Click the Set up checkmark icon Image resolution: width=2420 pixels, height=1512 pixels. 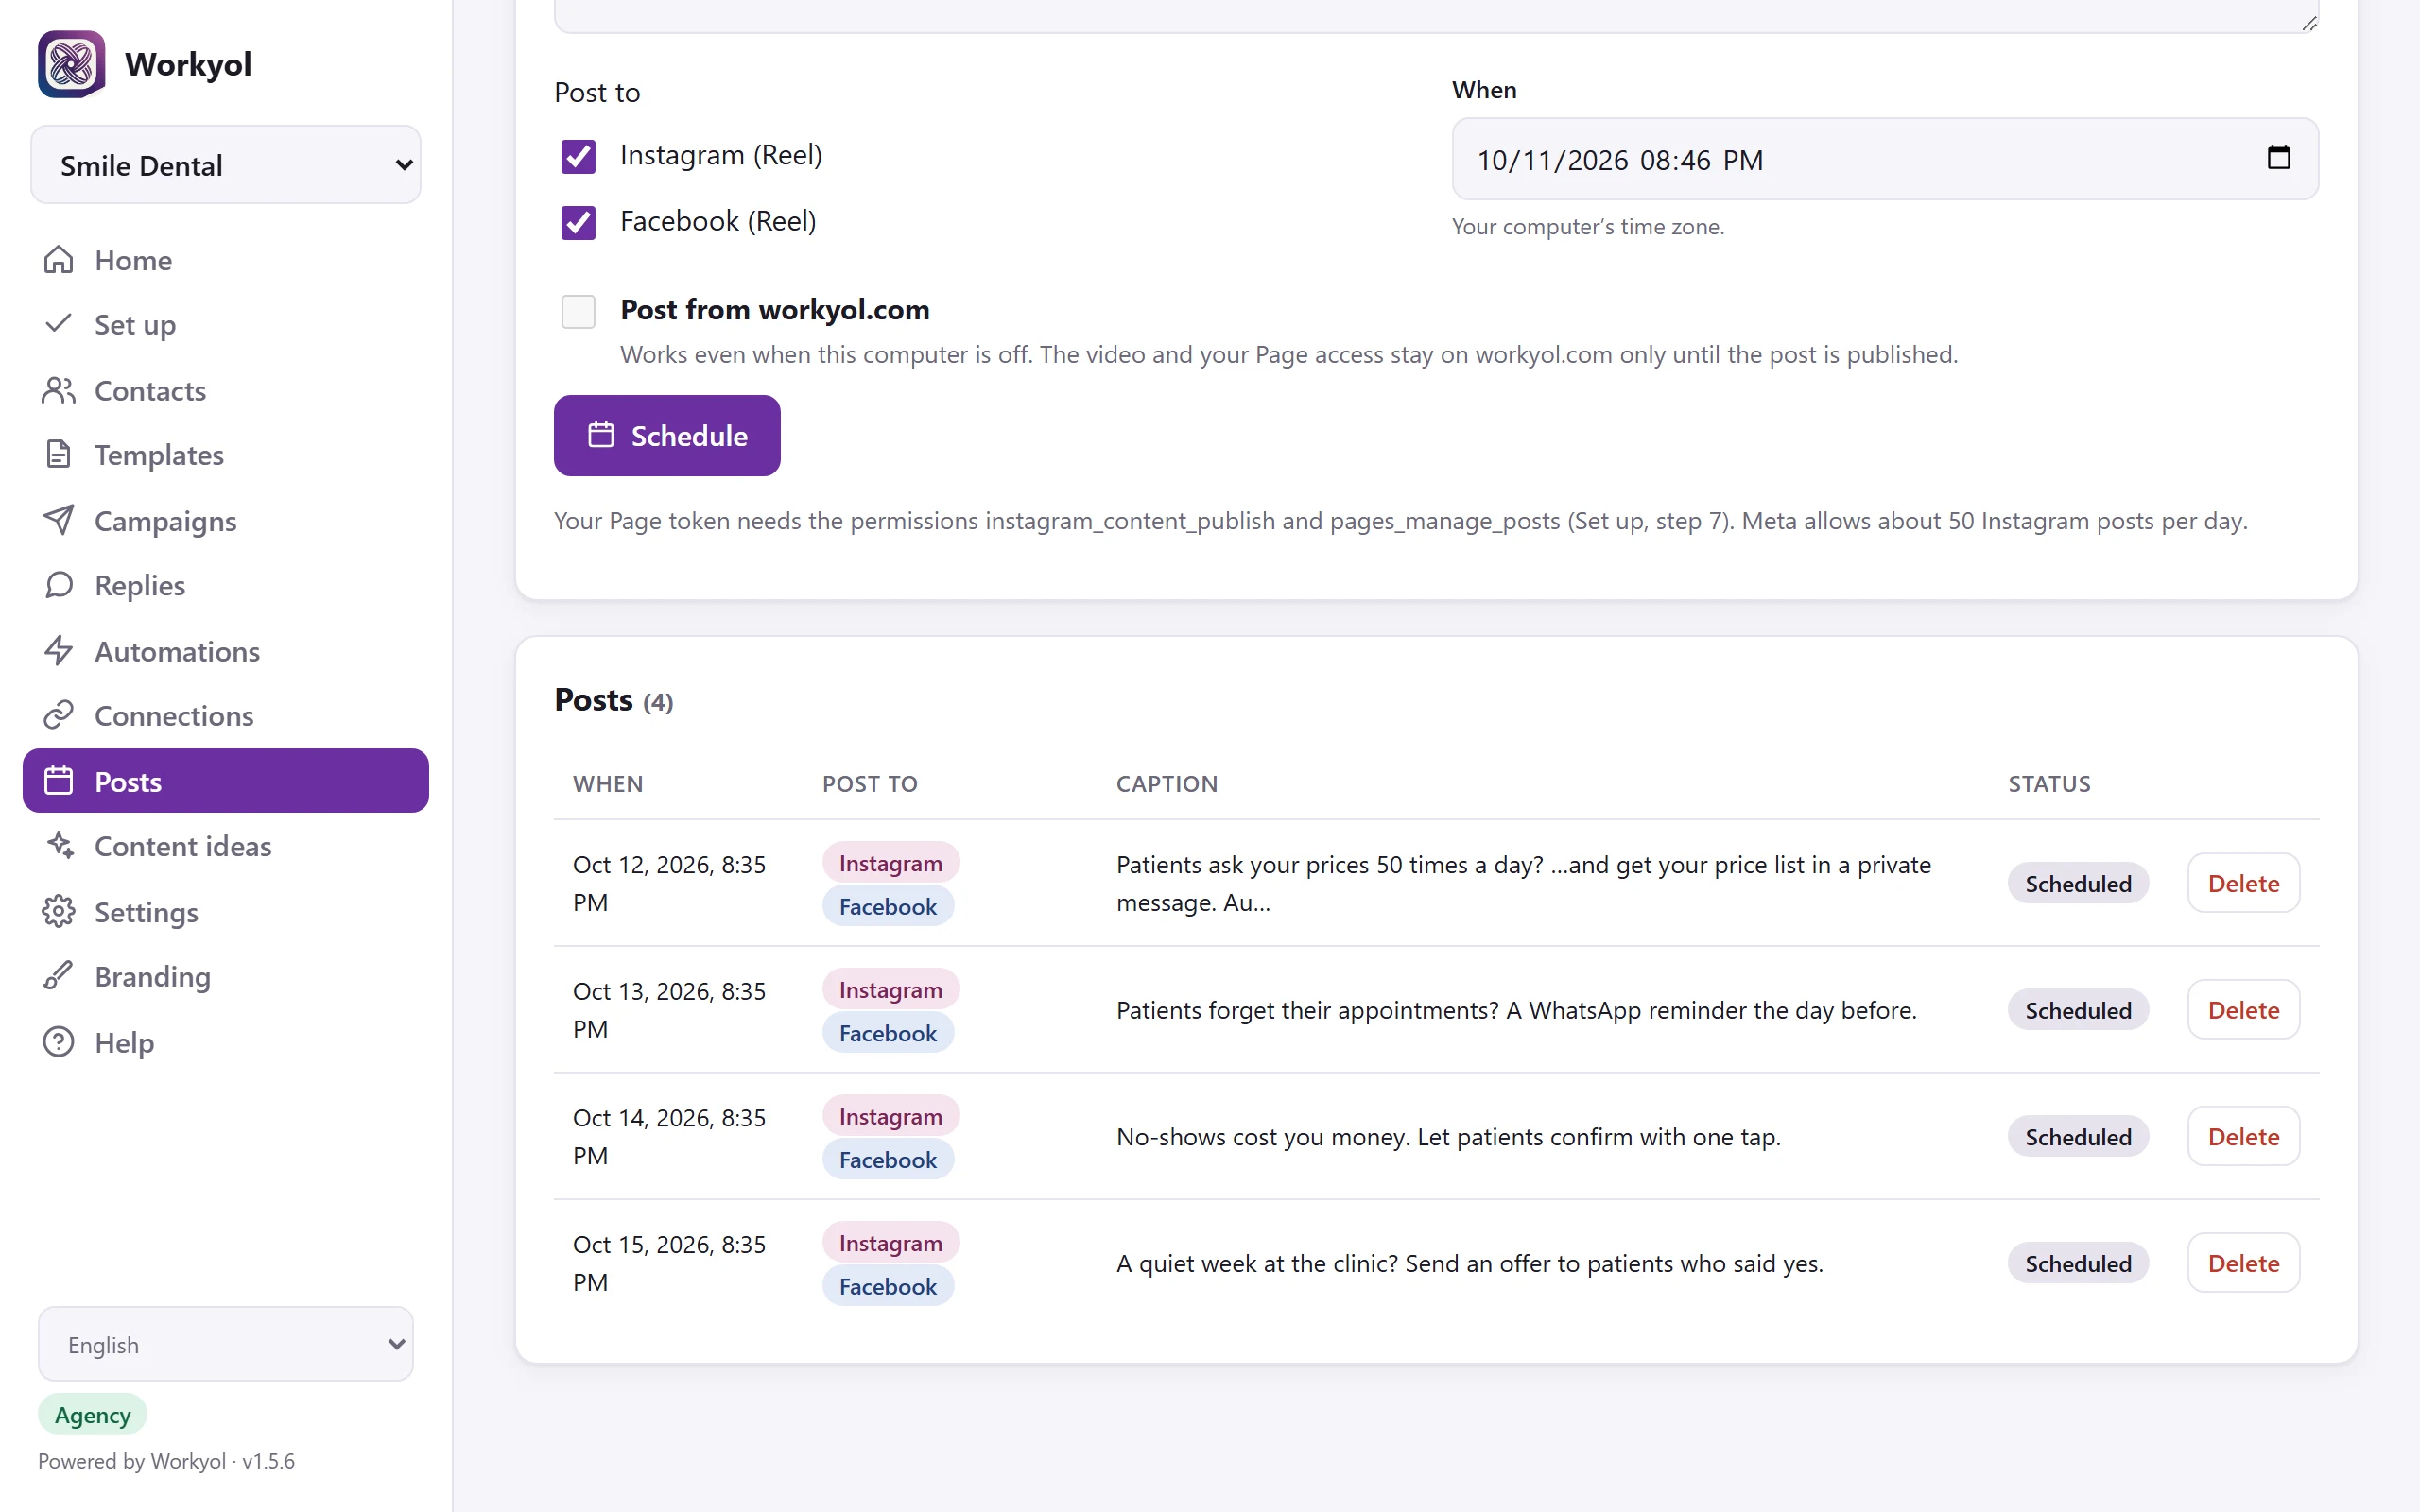[x=59, y=324]
